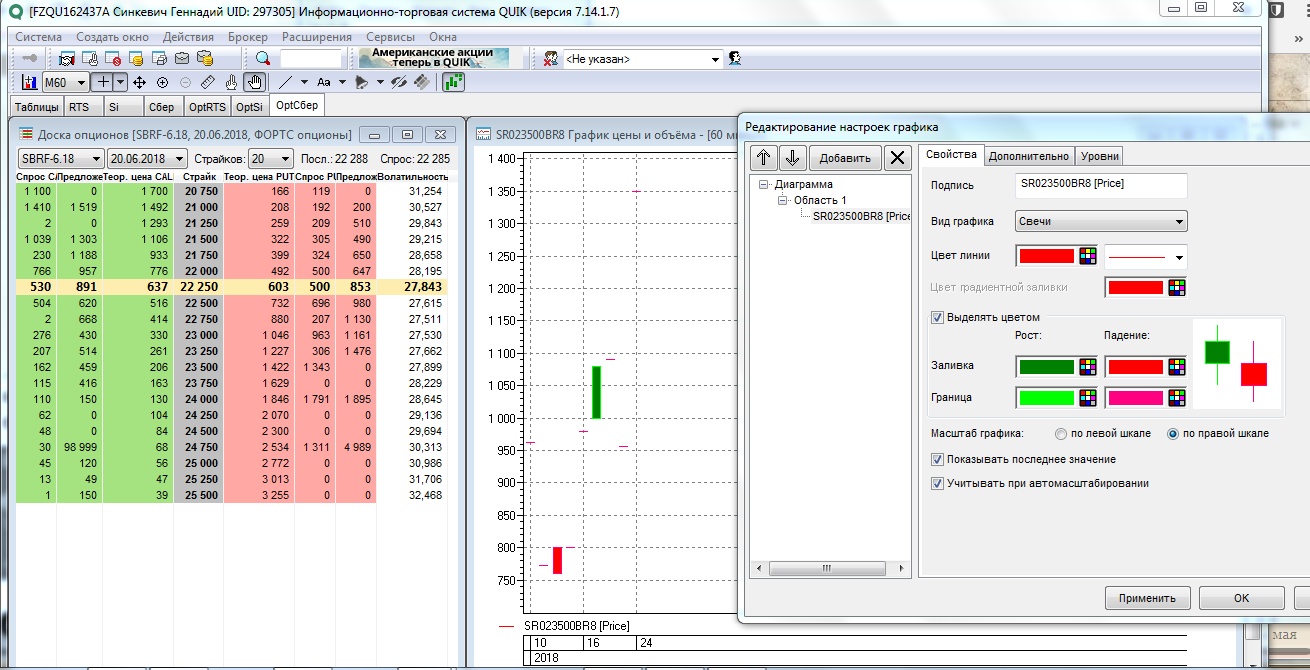Toggle 'Показывать последнее значение' checkbox
Viewport: 1310px width, 670px height.
click(x=937, y=459)
